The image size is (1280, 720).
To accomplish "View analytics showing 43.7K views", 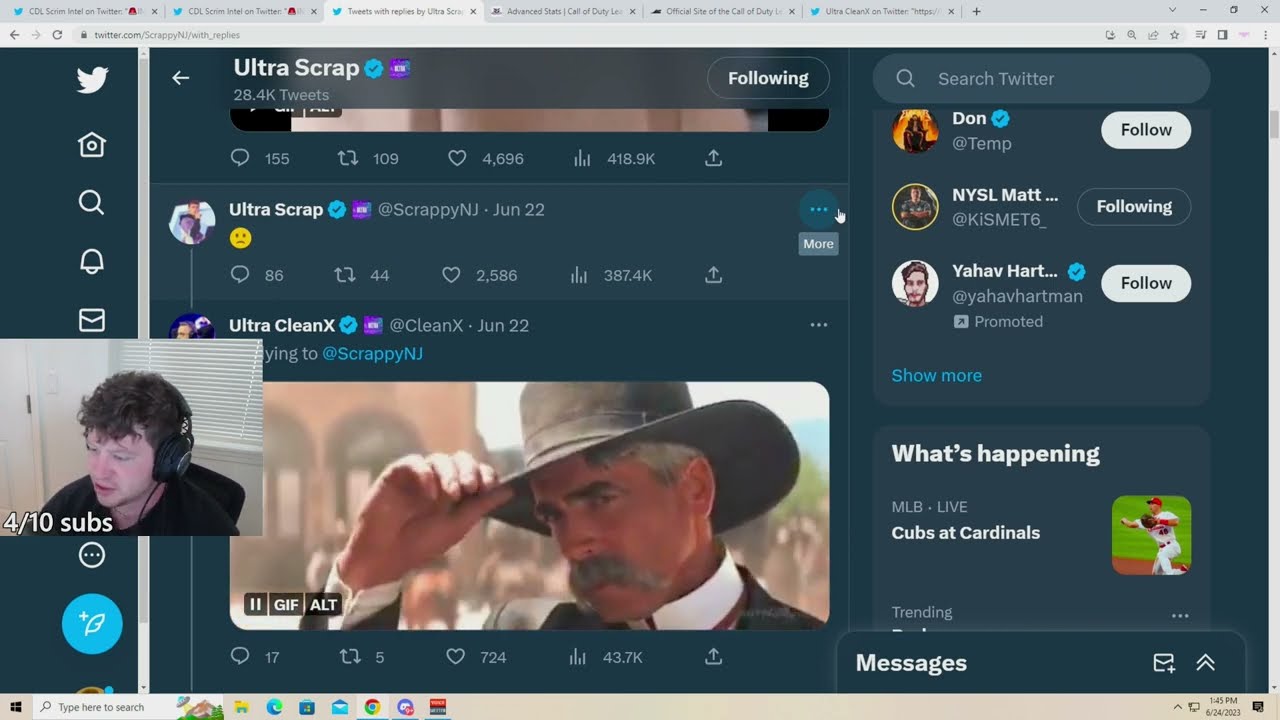I will [577, 656].
